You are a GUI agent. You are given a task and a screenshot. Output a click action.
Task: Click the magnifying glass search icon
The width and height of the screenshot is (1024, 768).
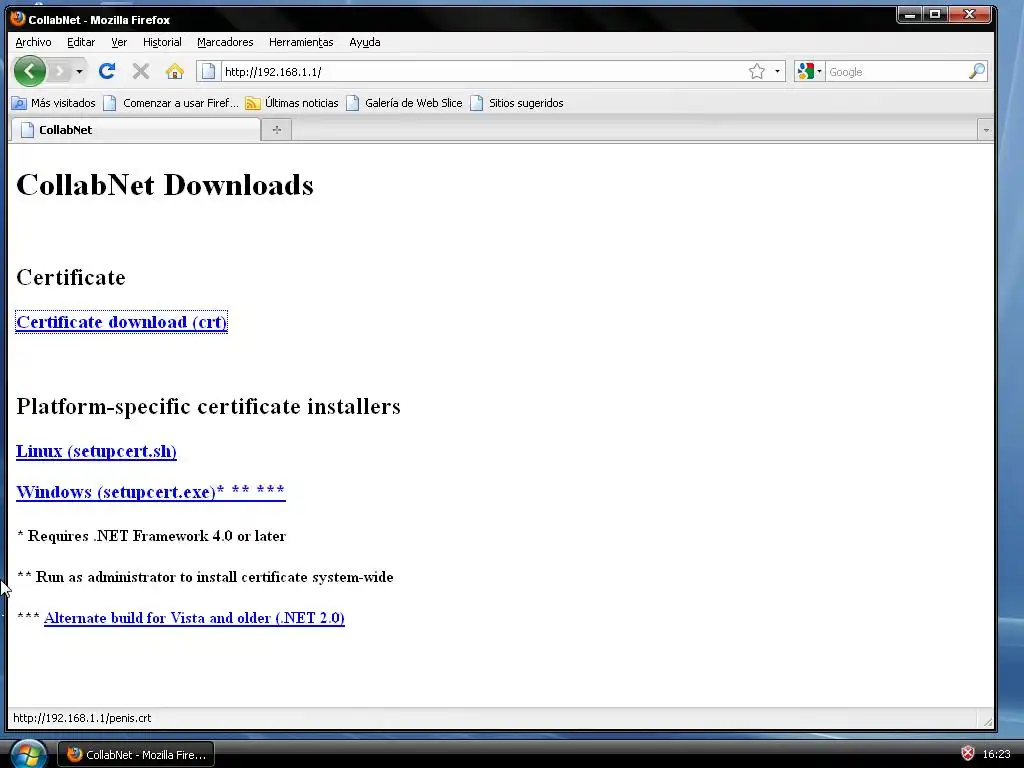977,71
